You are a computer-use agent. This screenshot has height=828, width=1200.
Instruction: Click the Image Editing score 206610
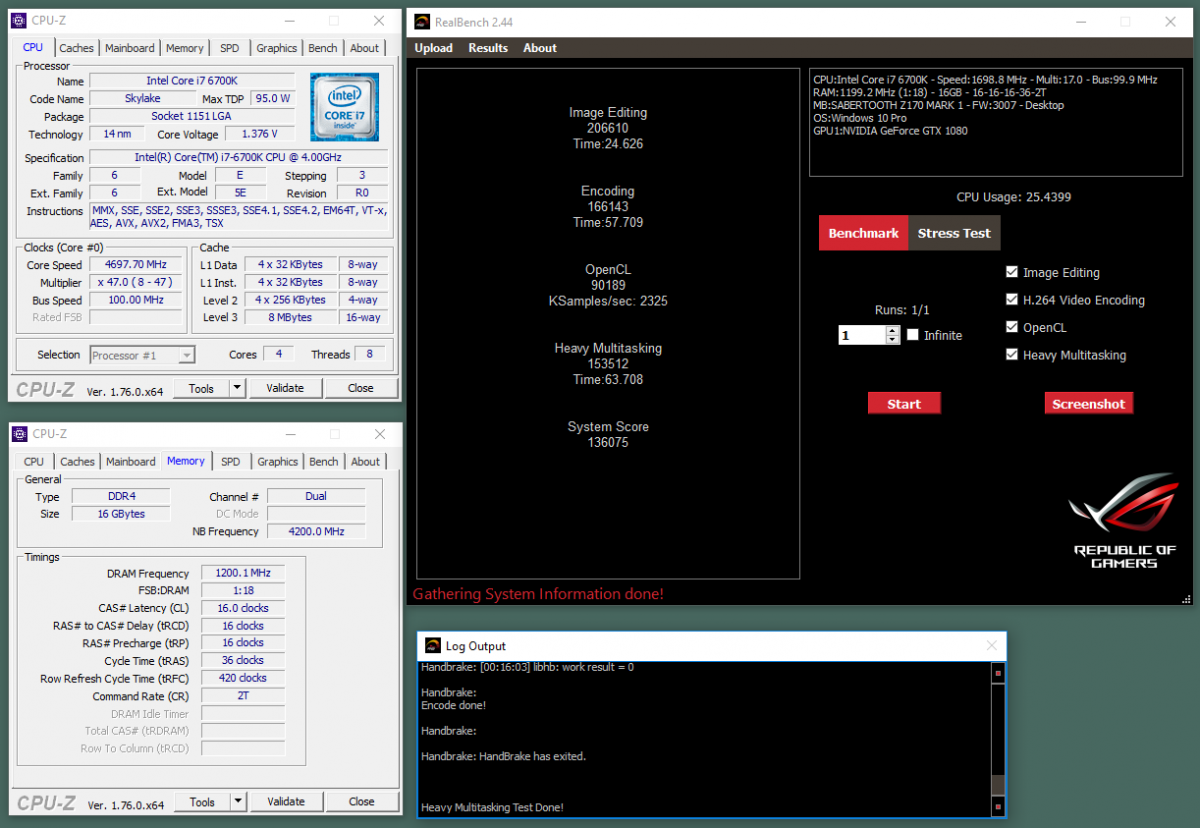coord(608,128)
